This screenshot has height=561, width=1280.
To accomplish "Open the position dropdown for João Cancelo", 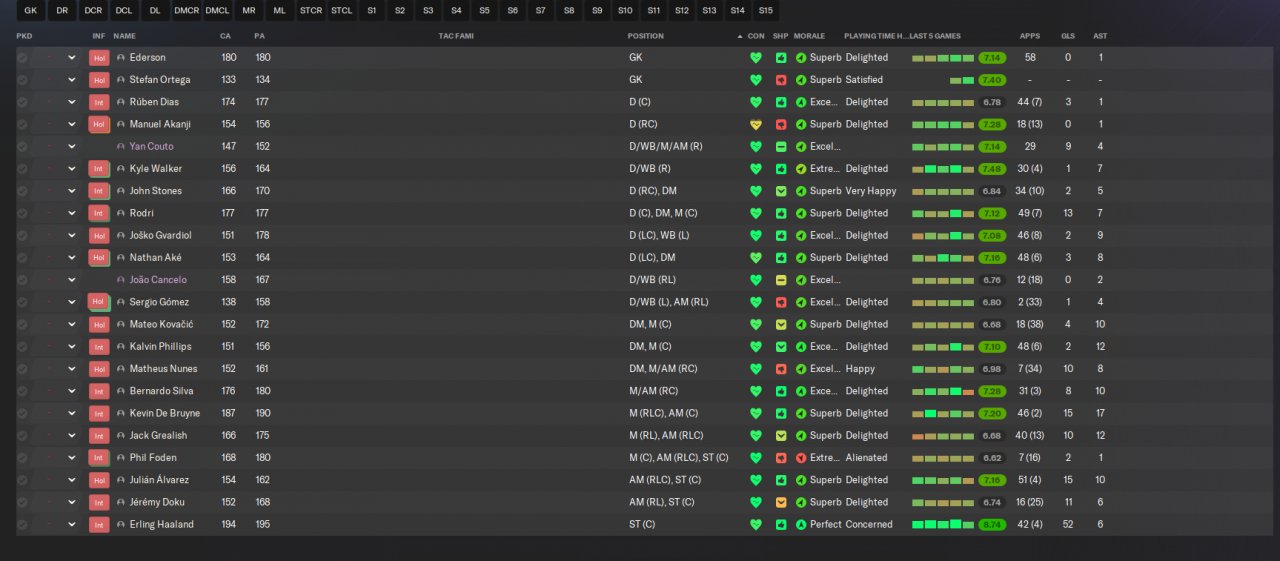I will click(x=72, y=280).
